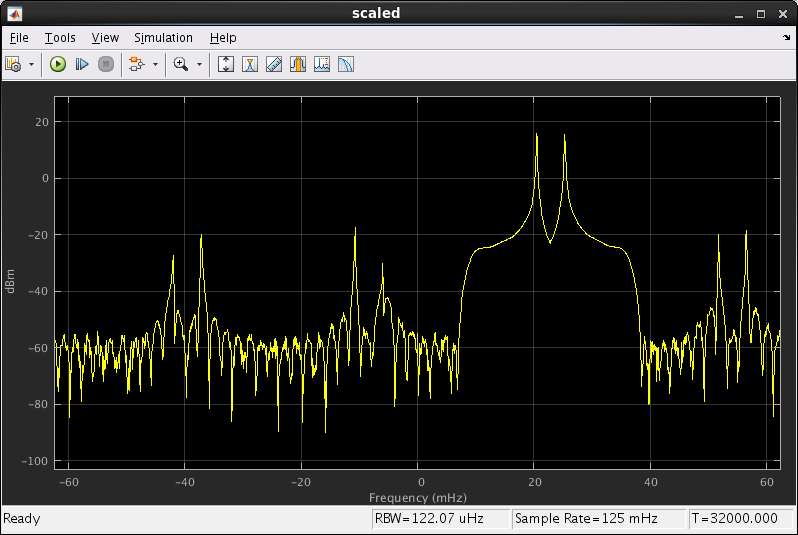
Task: Toggle the Channel Measurements panel
Action: click(298, 64)
